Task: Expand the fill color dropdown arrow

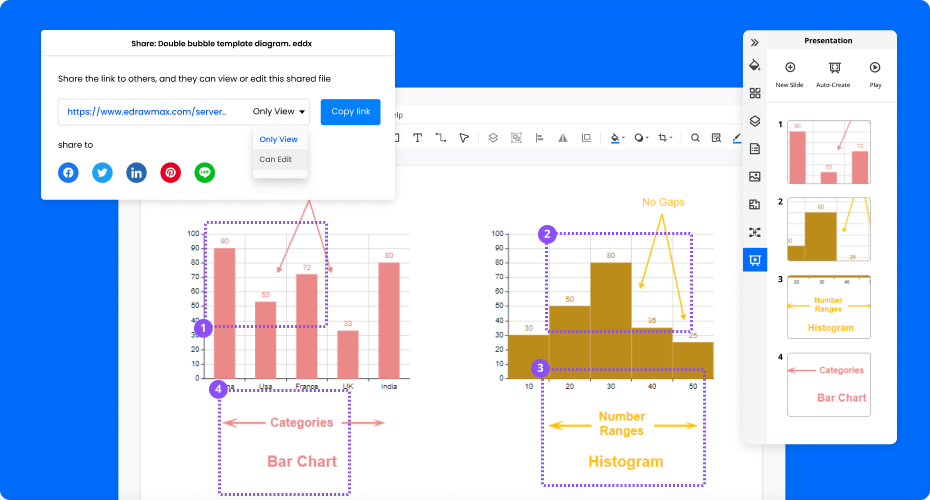Action: (625, 138)
